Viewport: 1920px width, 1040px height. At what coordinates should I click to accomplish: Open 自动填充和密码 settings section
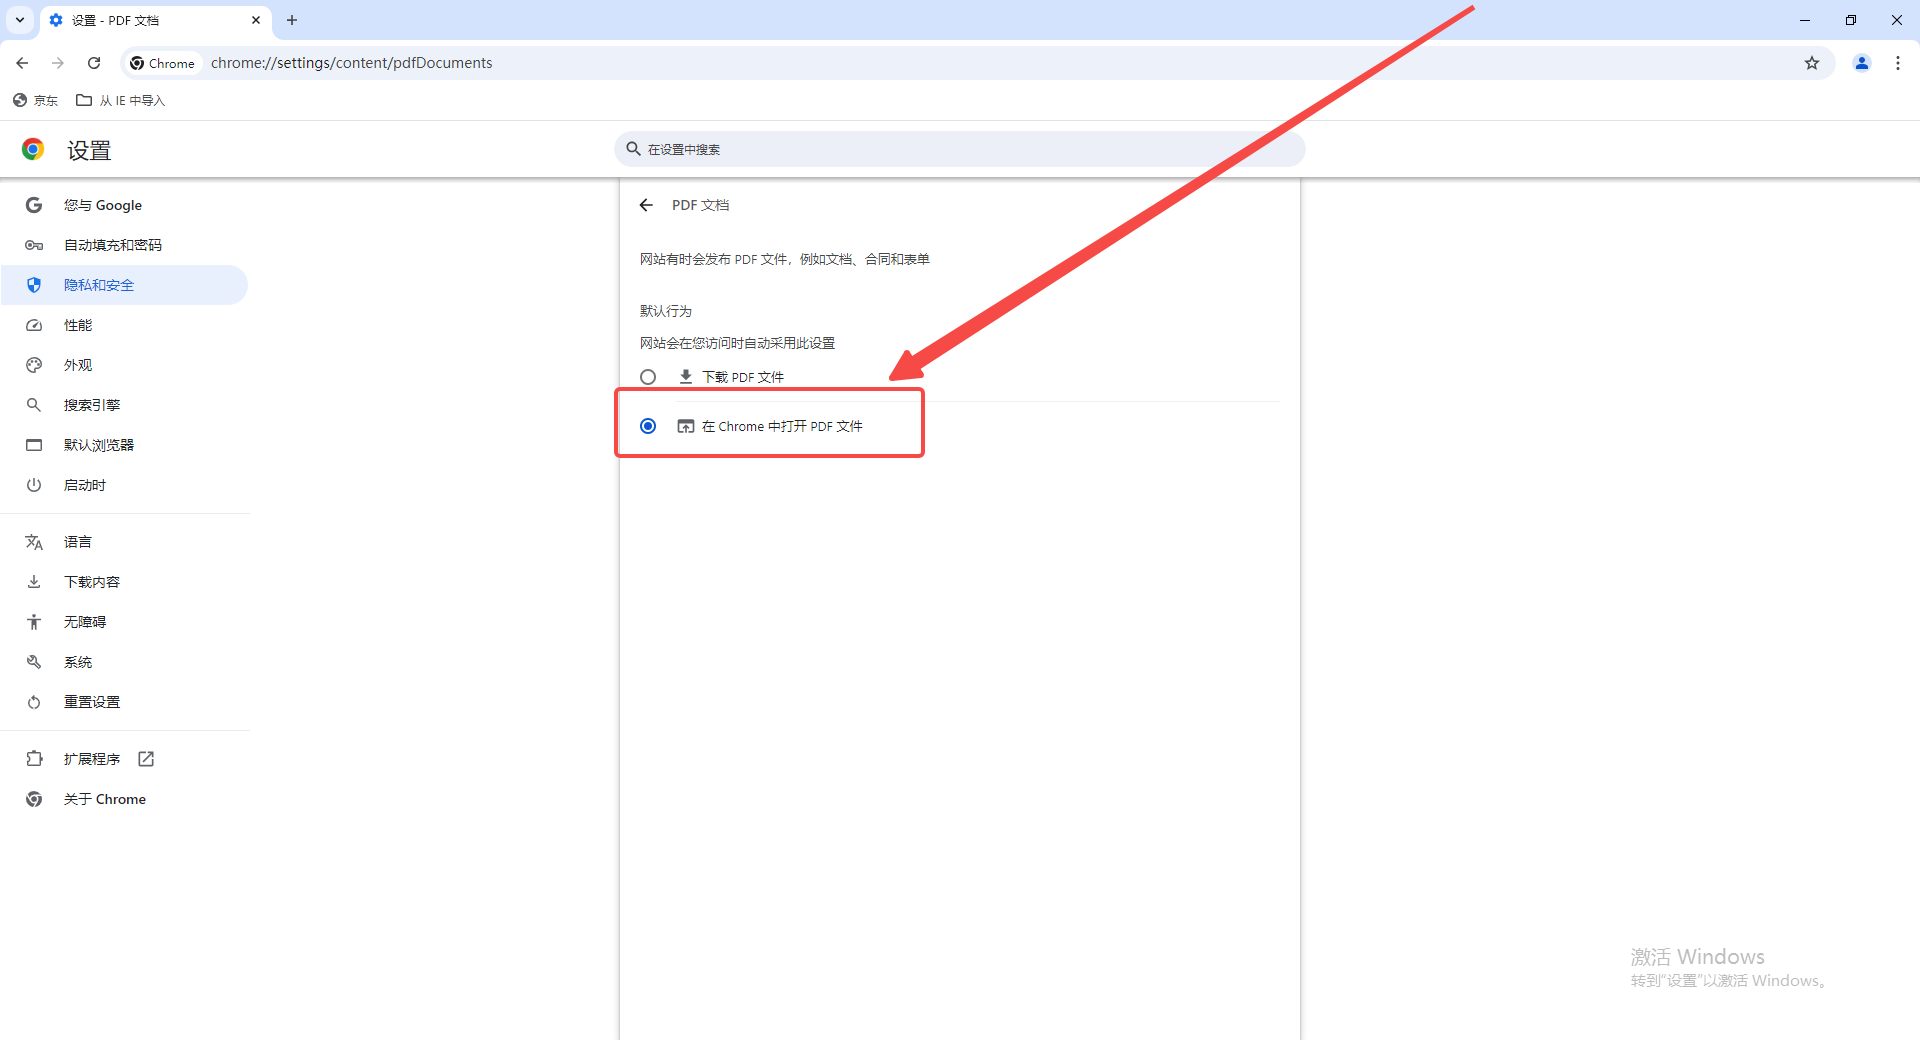pyautogui.click(x=125, y=245)
